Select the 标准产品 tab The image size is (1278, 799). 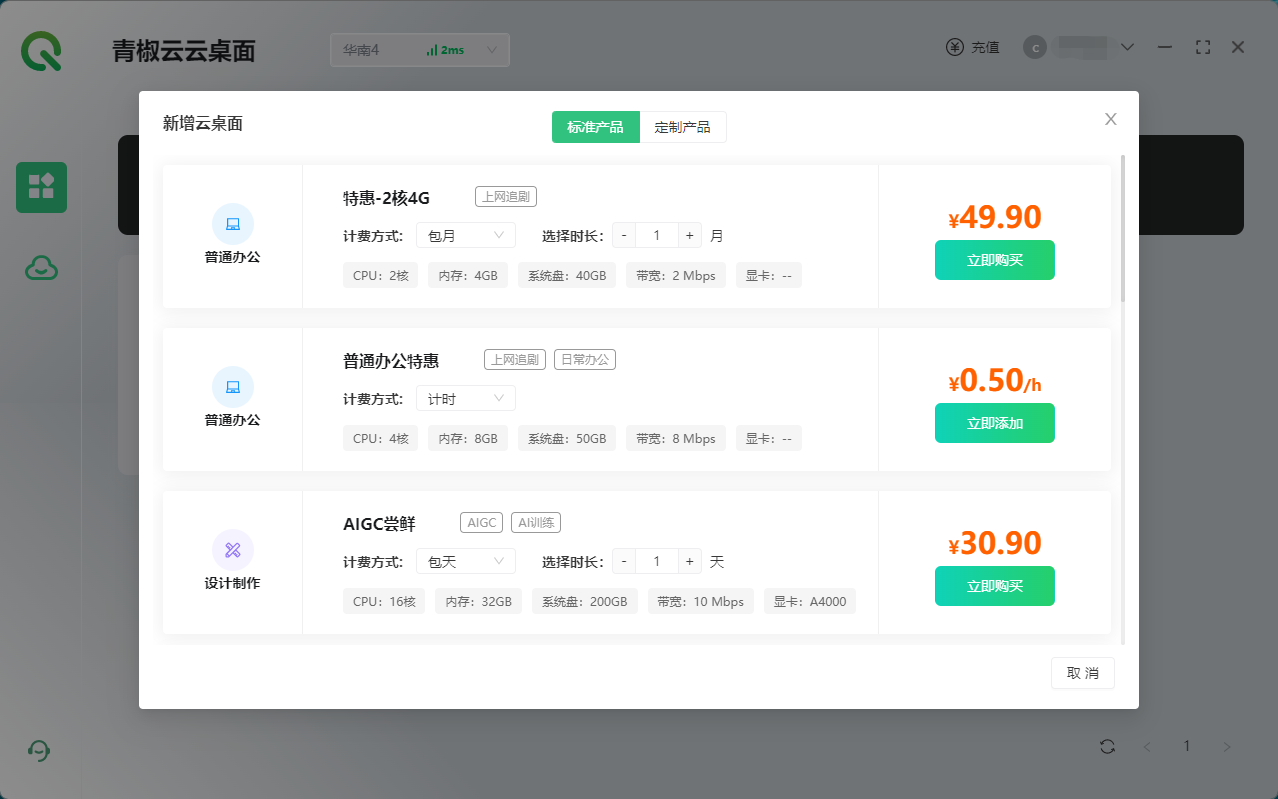coord(595,127)
